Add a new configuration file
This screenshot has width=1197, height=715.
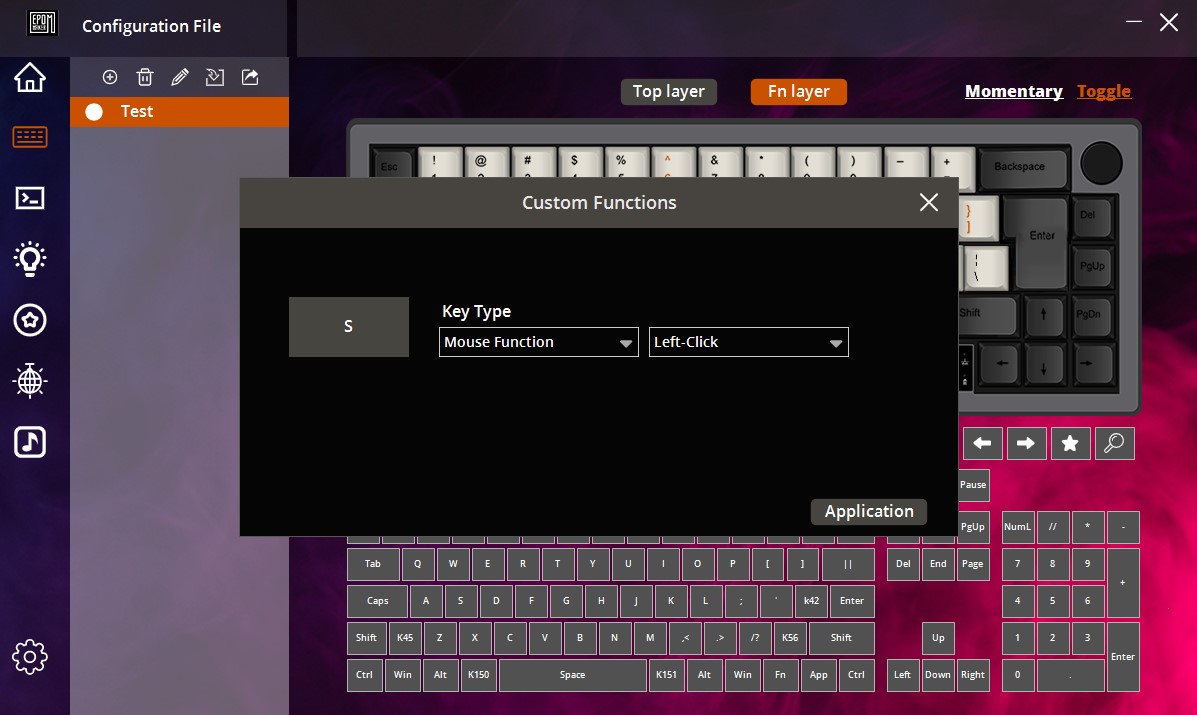[110, 77]
